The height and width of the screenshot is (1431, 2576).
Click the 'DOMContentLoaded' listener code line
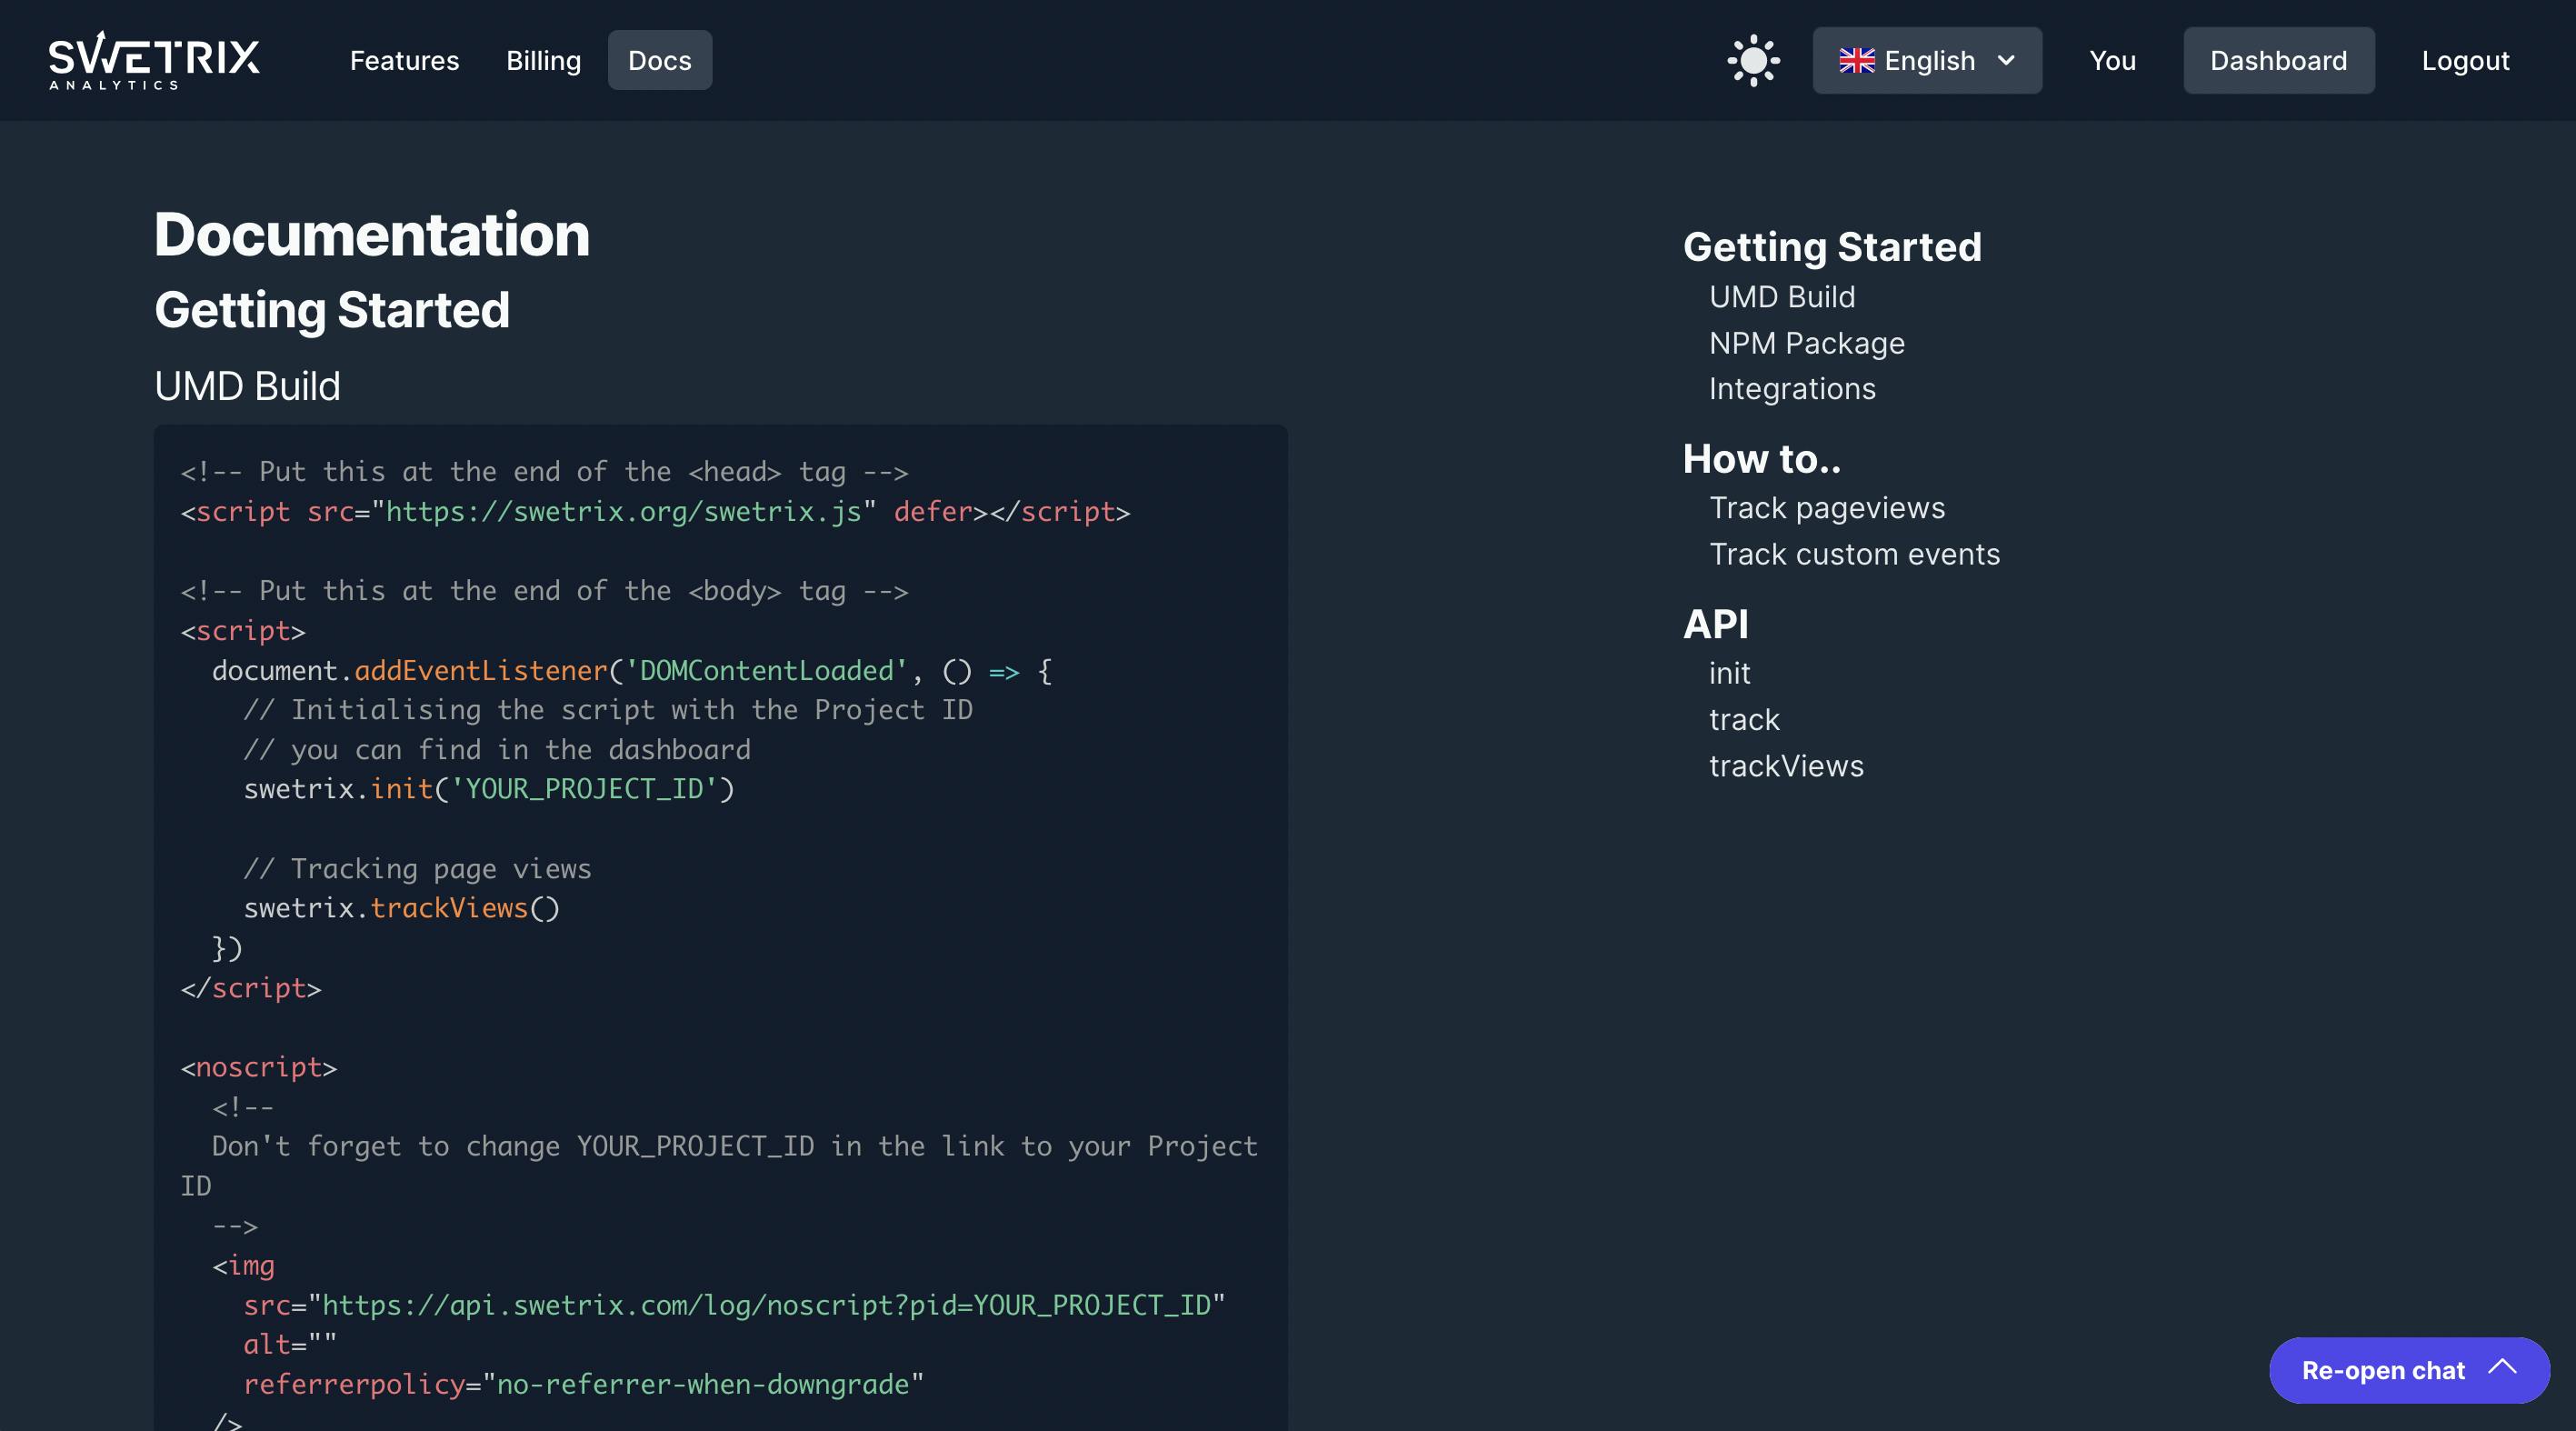pyautogui.click(x=632, y=670)
